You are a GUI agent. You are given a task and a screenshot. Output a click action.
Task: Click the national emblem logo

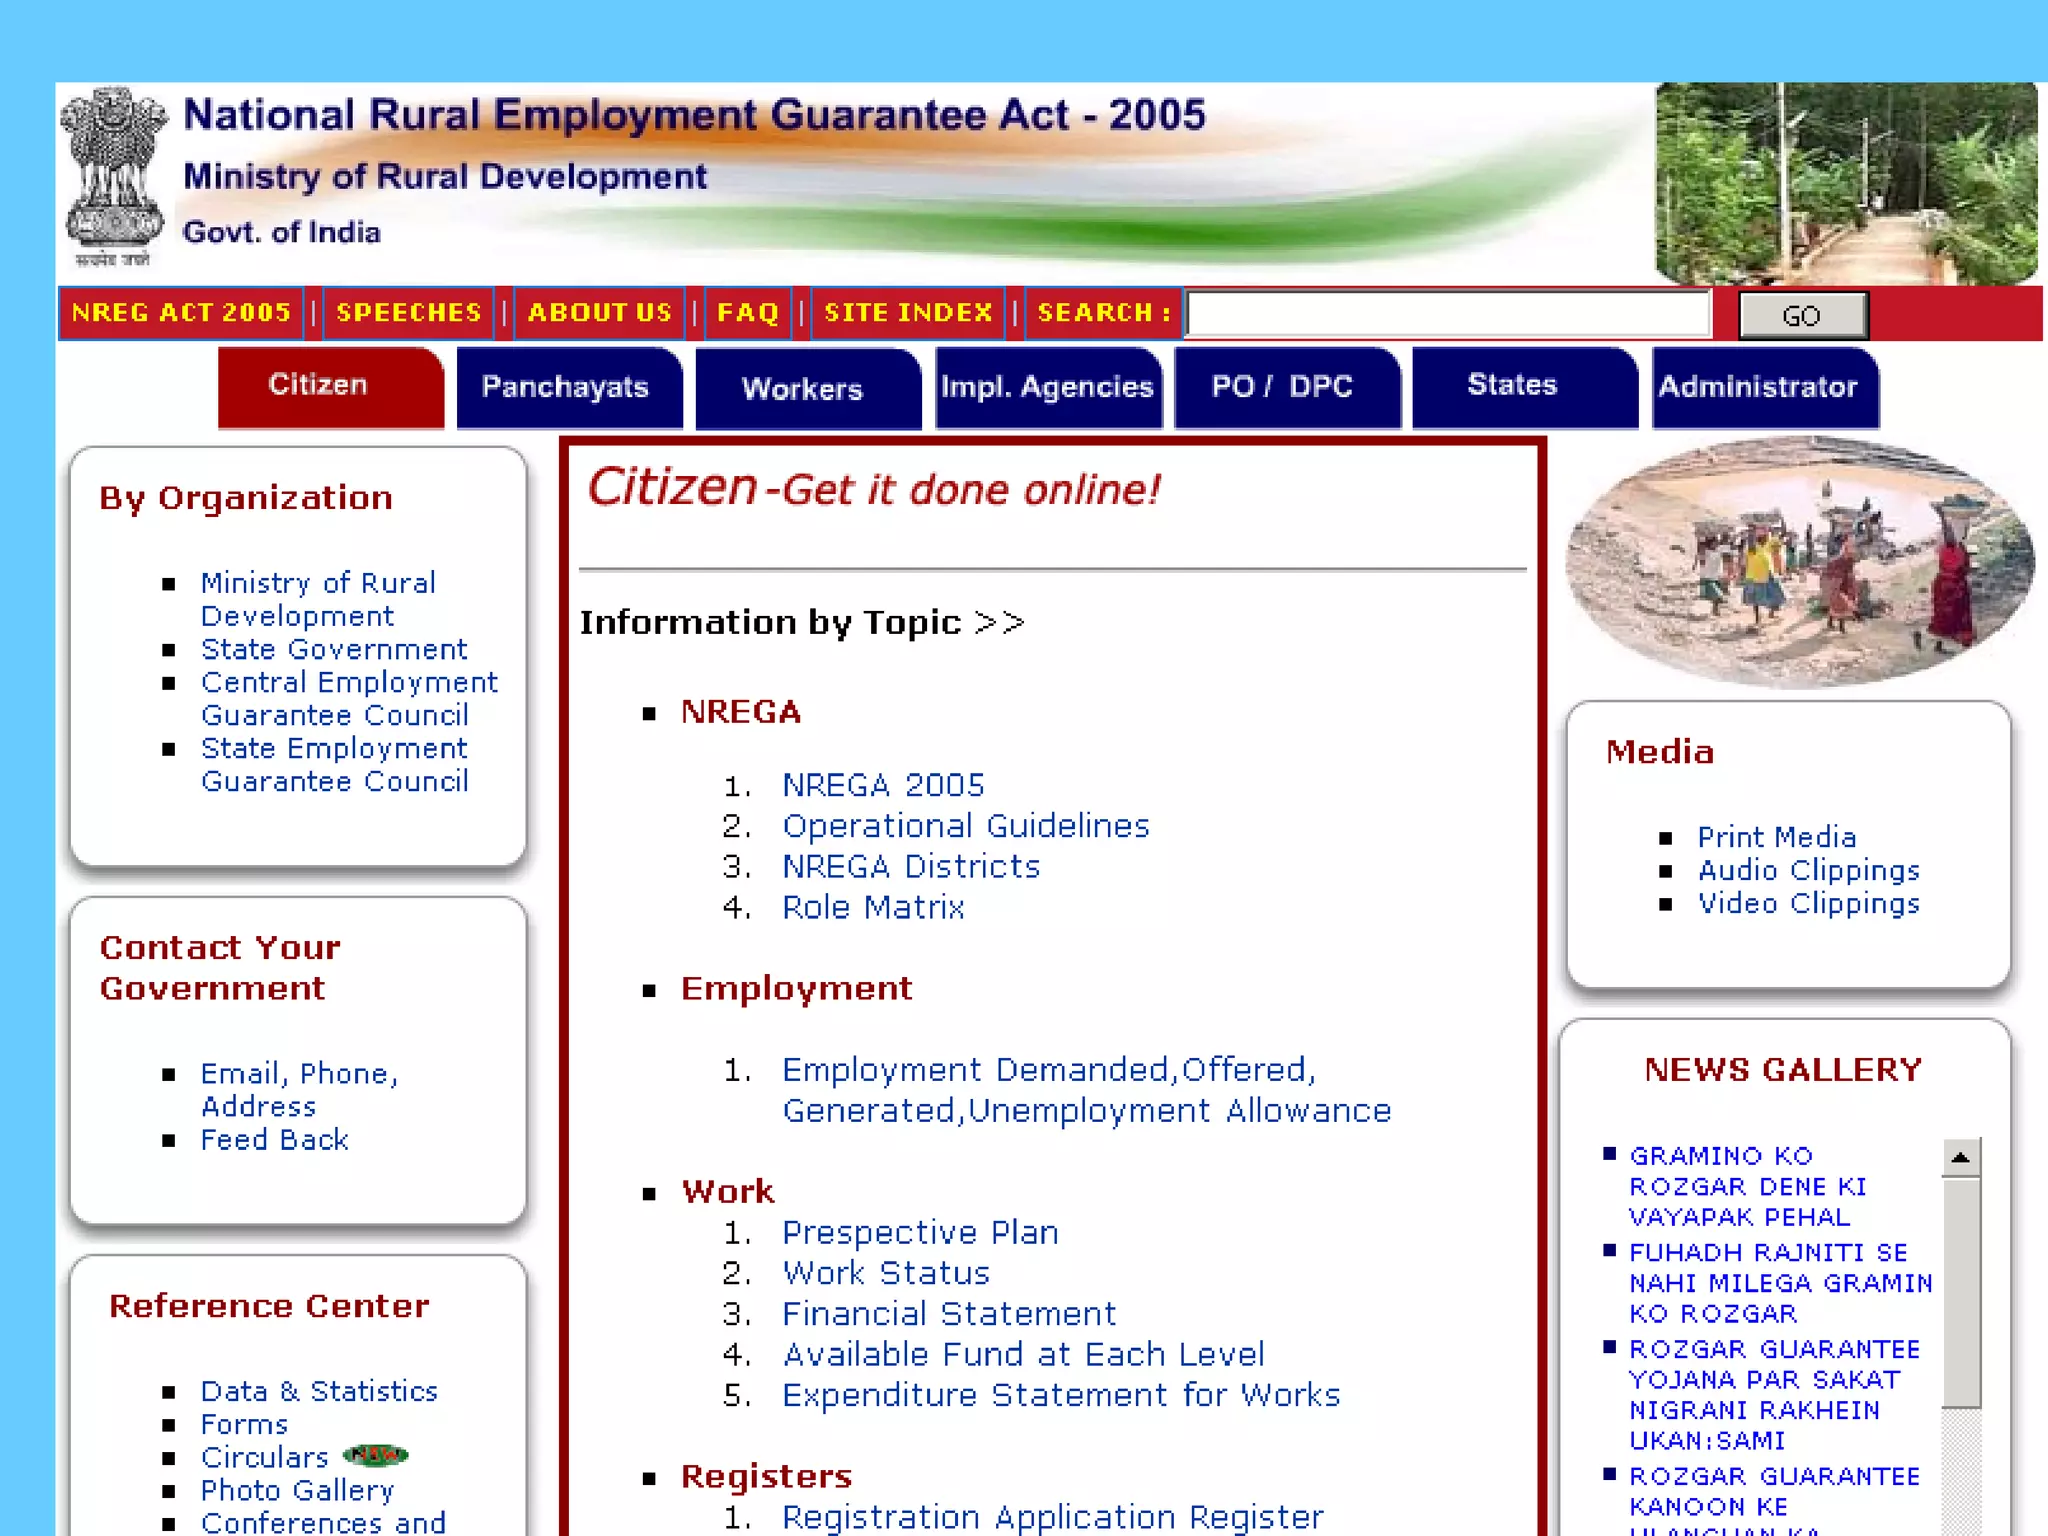[113, 175]
